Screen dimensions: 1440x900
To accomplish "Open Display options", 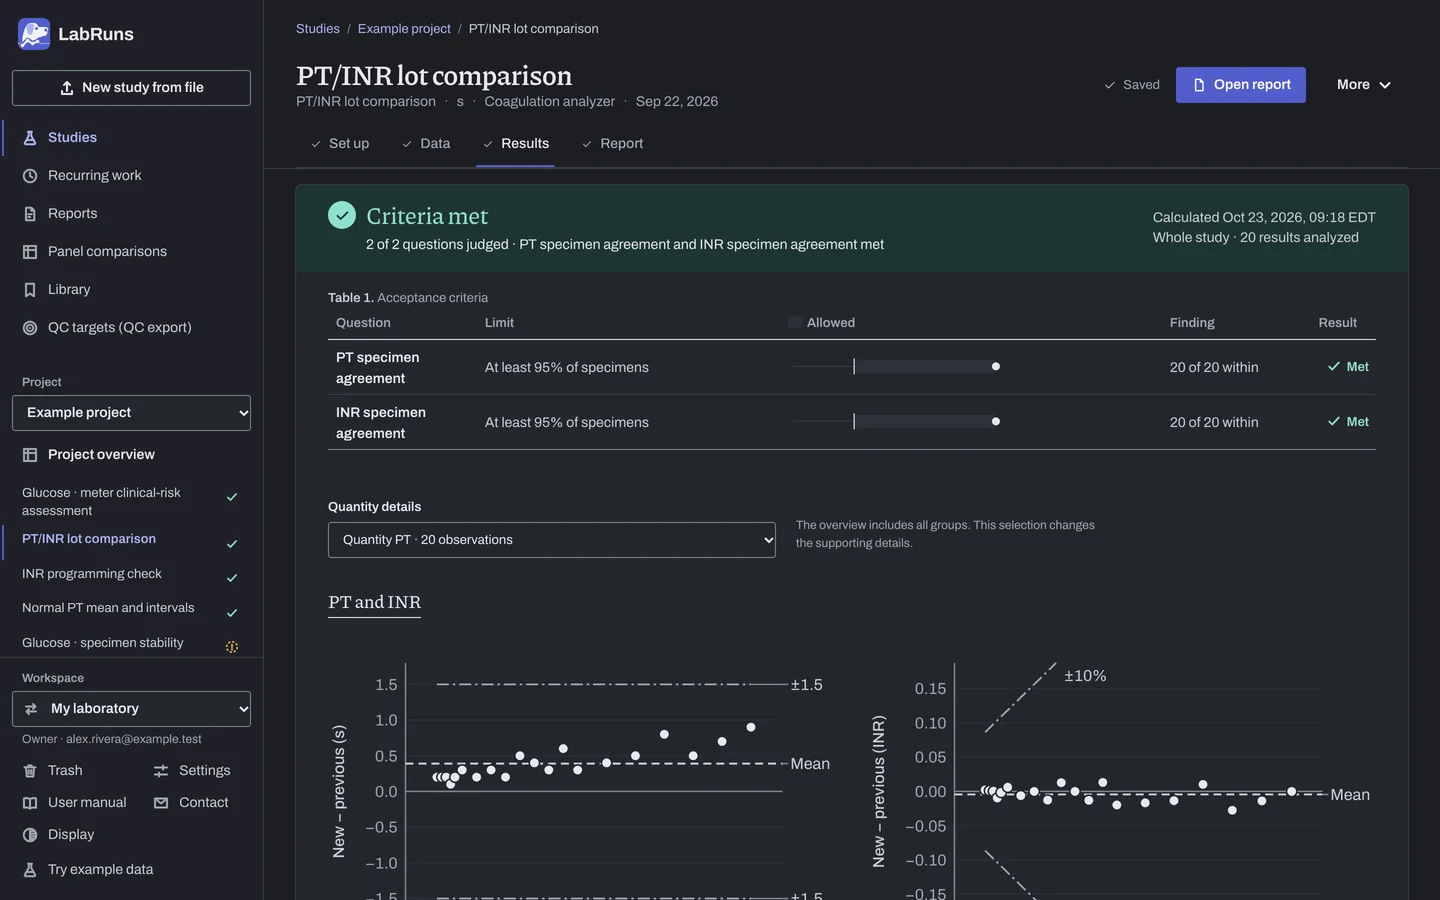I will pyautogui.click(x=58, y=835).
